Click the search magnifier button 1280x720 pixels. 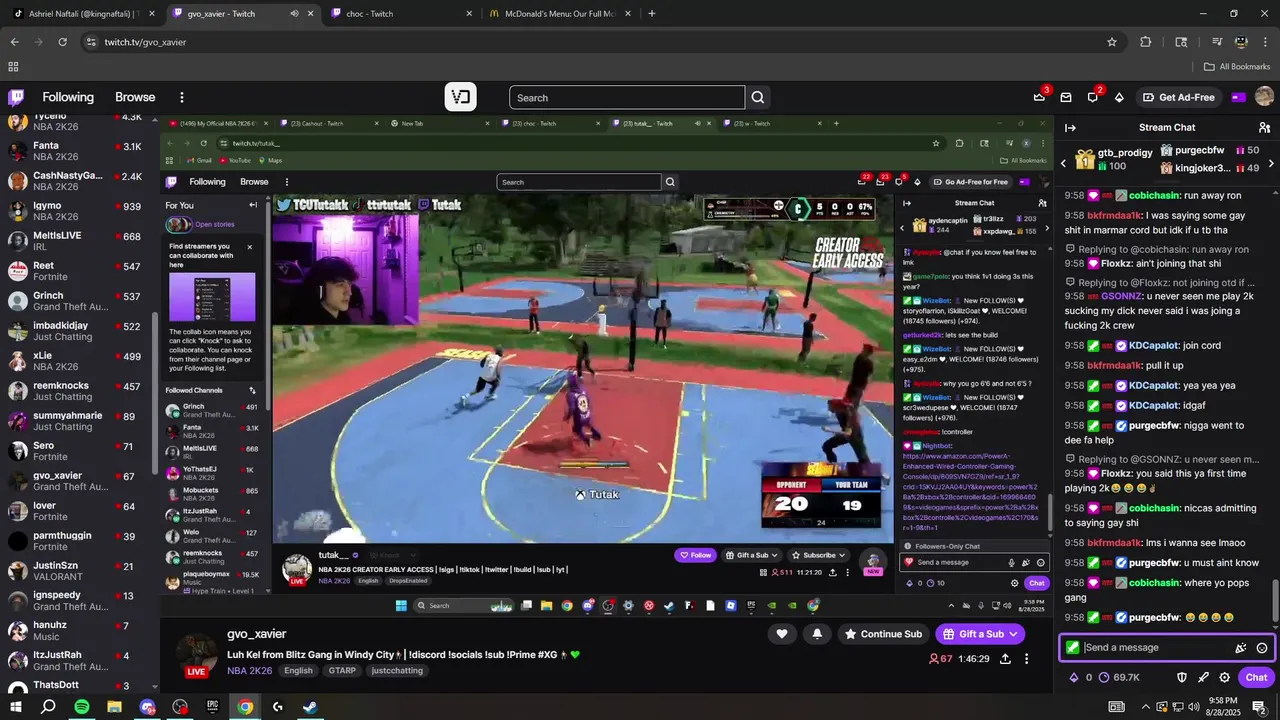click(758, 97)
